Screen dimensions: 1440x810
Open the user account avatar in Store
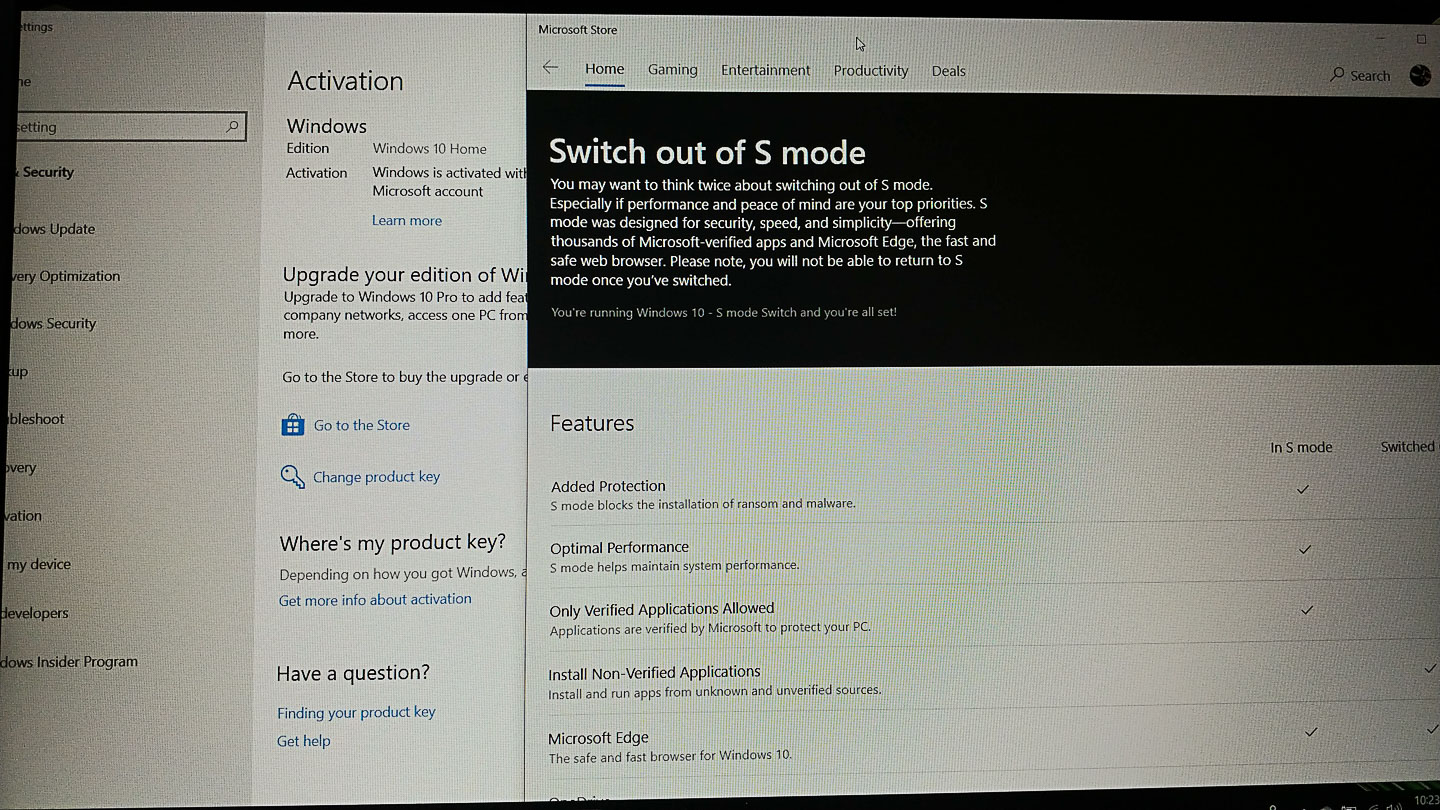[1420, 75]
